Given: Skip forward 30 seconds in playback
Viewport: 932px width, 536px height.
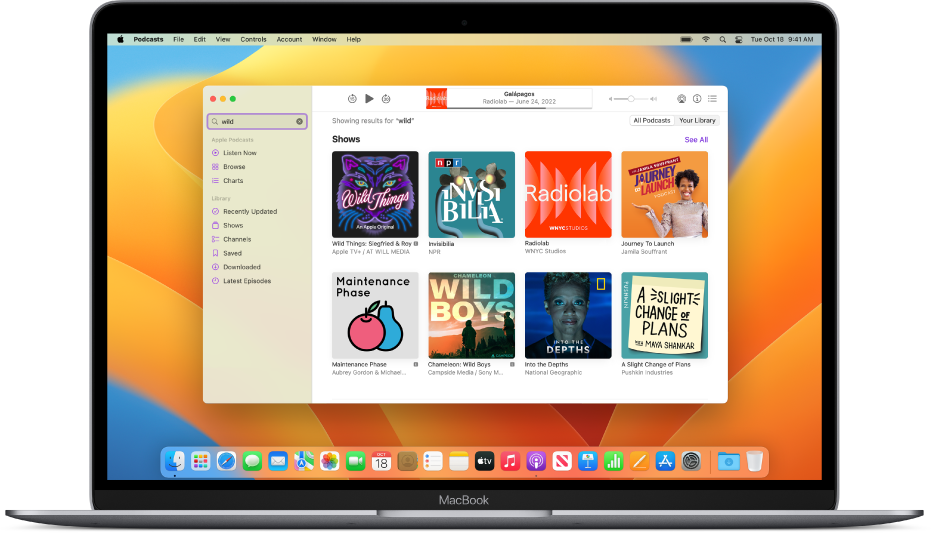Looking at the screenshot, I should point(386,99).
